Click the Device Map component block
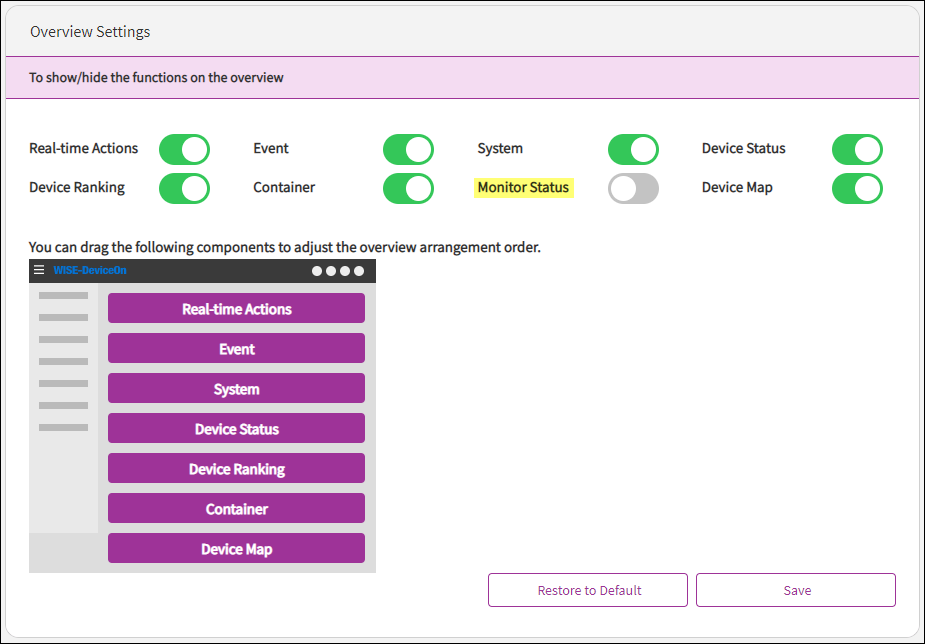The width and height of the screenshot is (925, 644). tap(236, 549)
